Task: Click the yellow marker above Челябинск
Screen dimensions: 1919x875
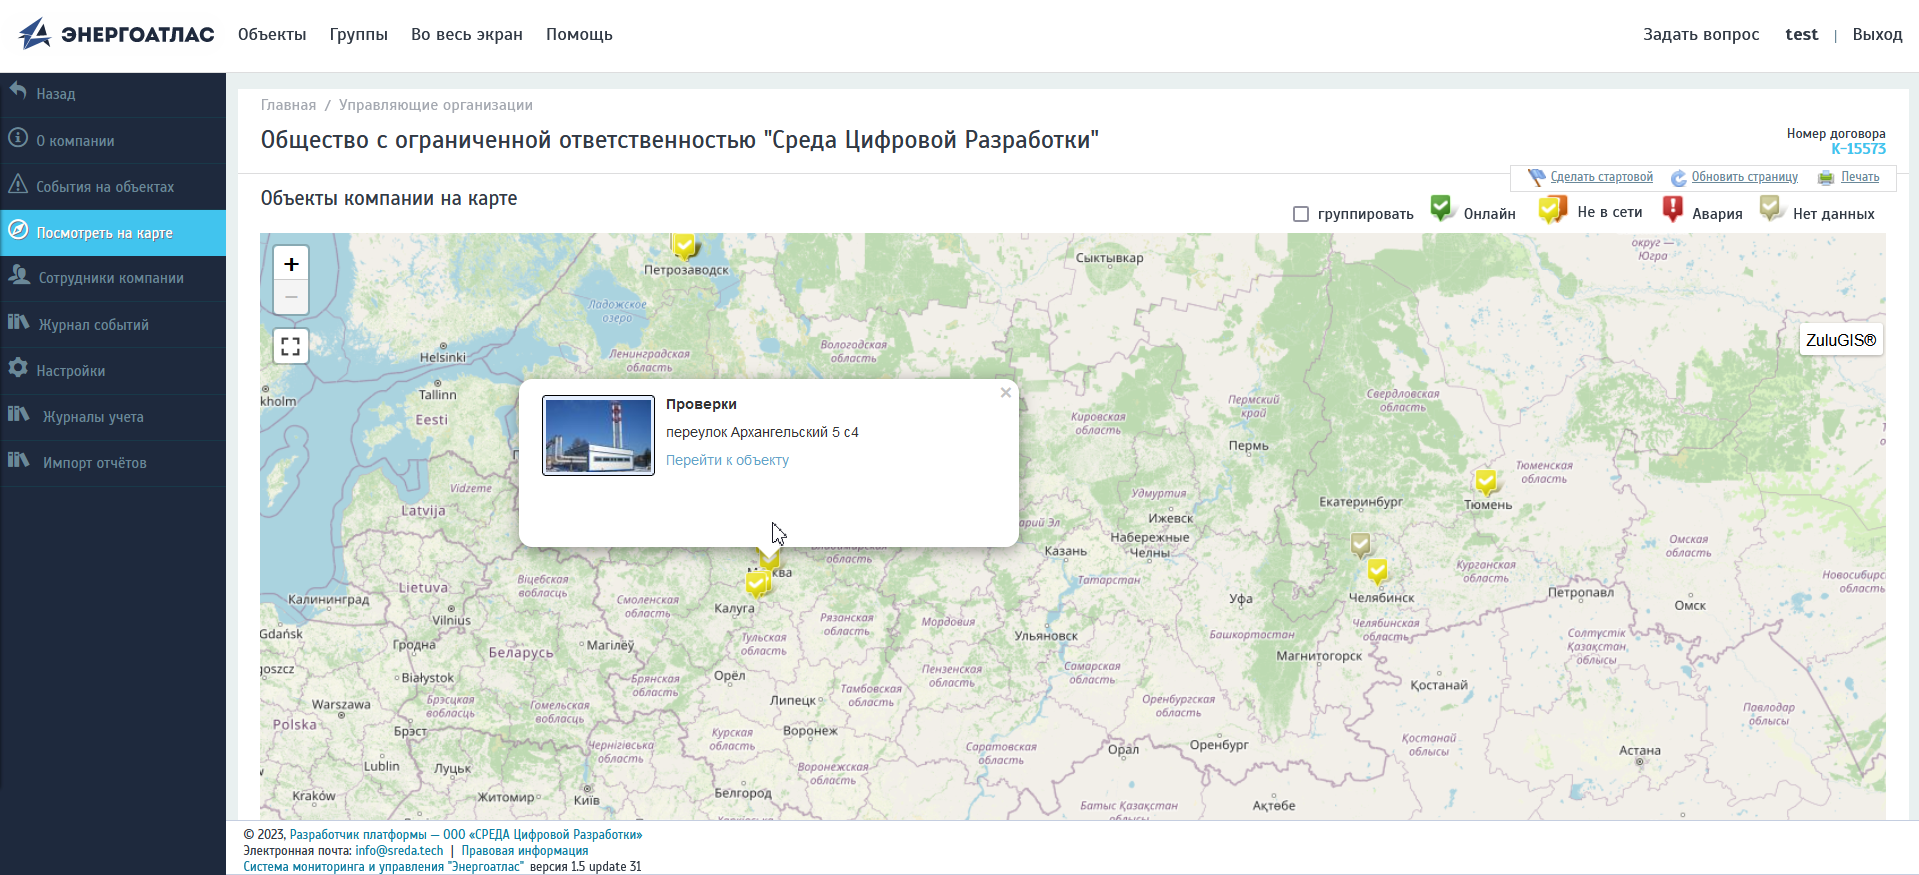Action: (1377, 571)
